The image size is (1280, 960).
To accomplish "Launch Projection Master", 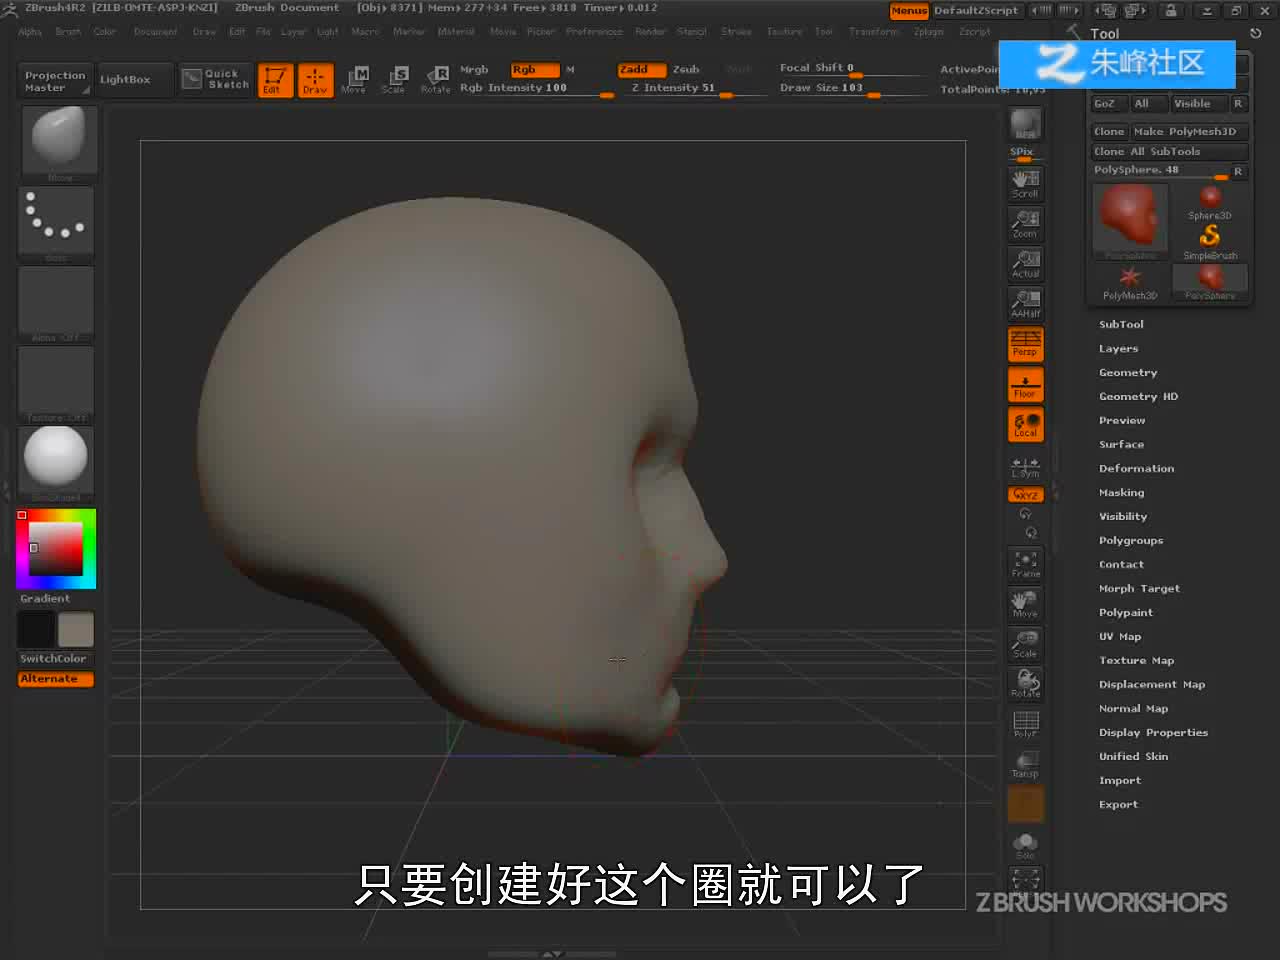I will tap(55, 81).
